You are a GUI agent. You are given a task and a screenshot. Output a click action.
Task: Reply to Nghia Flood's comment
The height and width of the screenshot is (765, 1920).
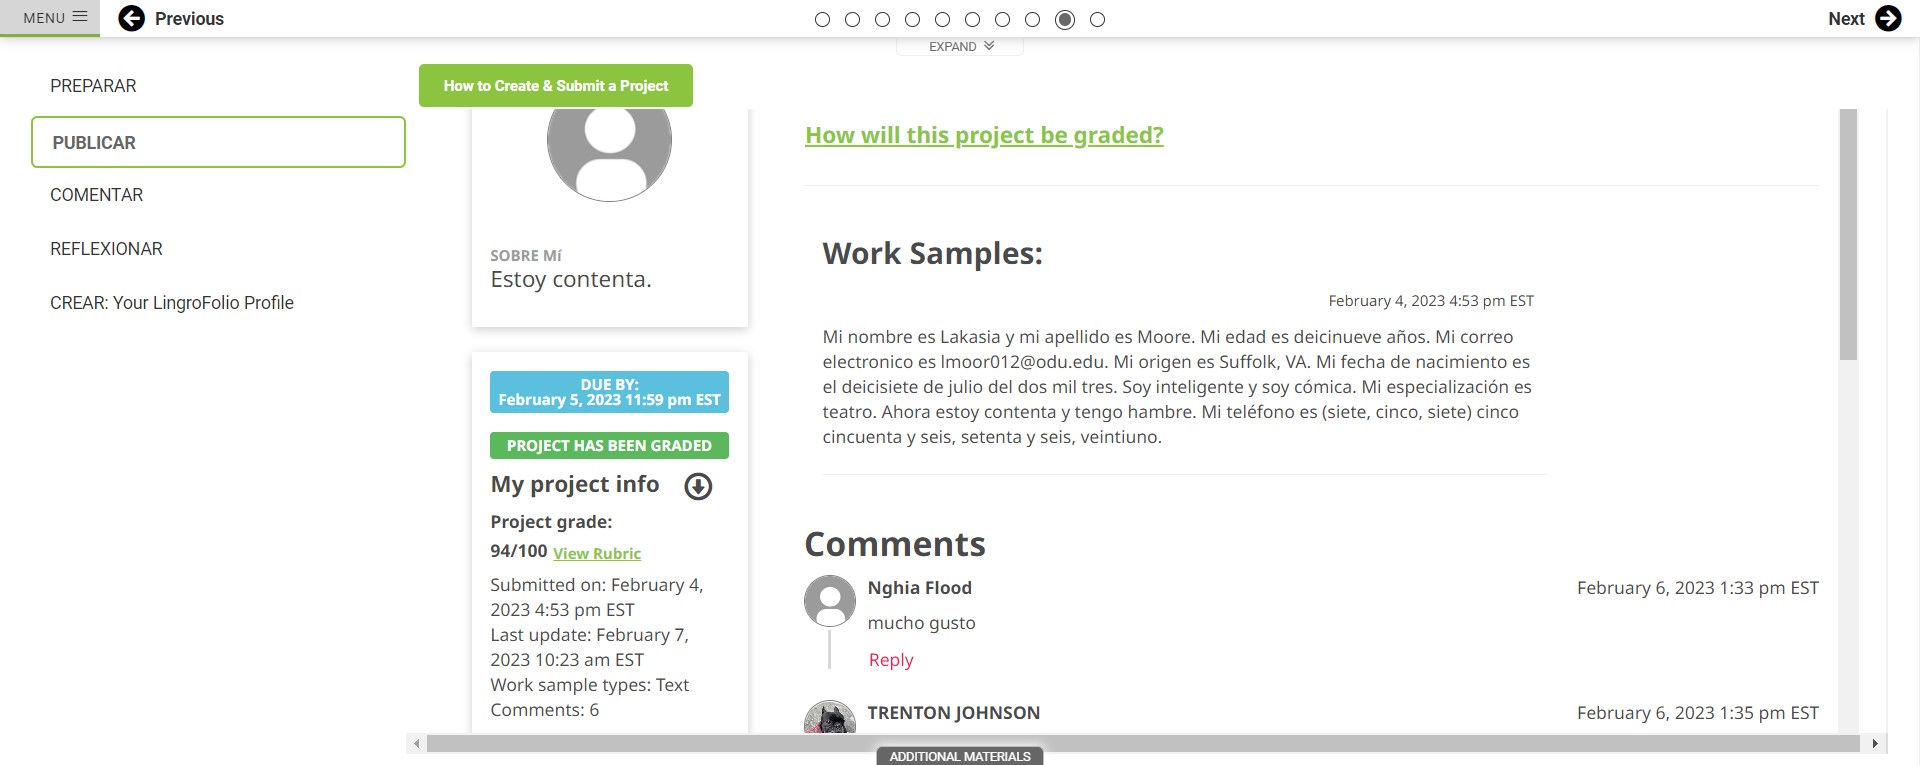[891, 660]
